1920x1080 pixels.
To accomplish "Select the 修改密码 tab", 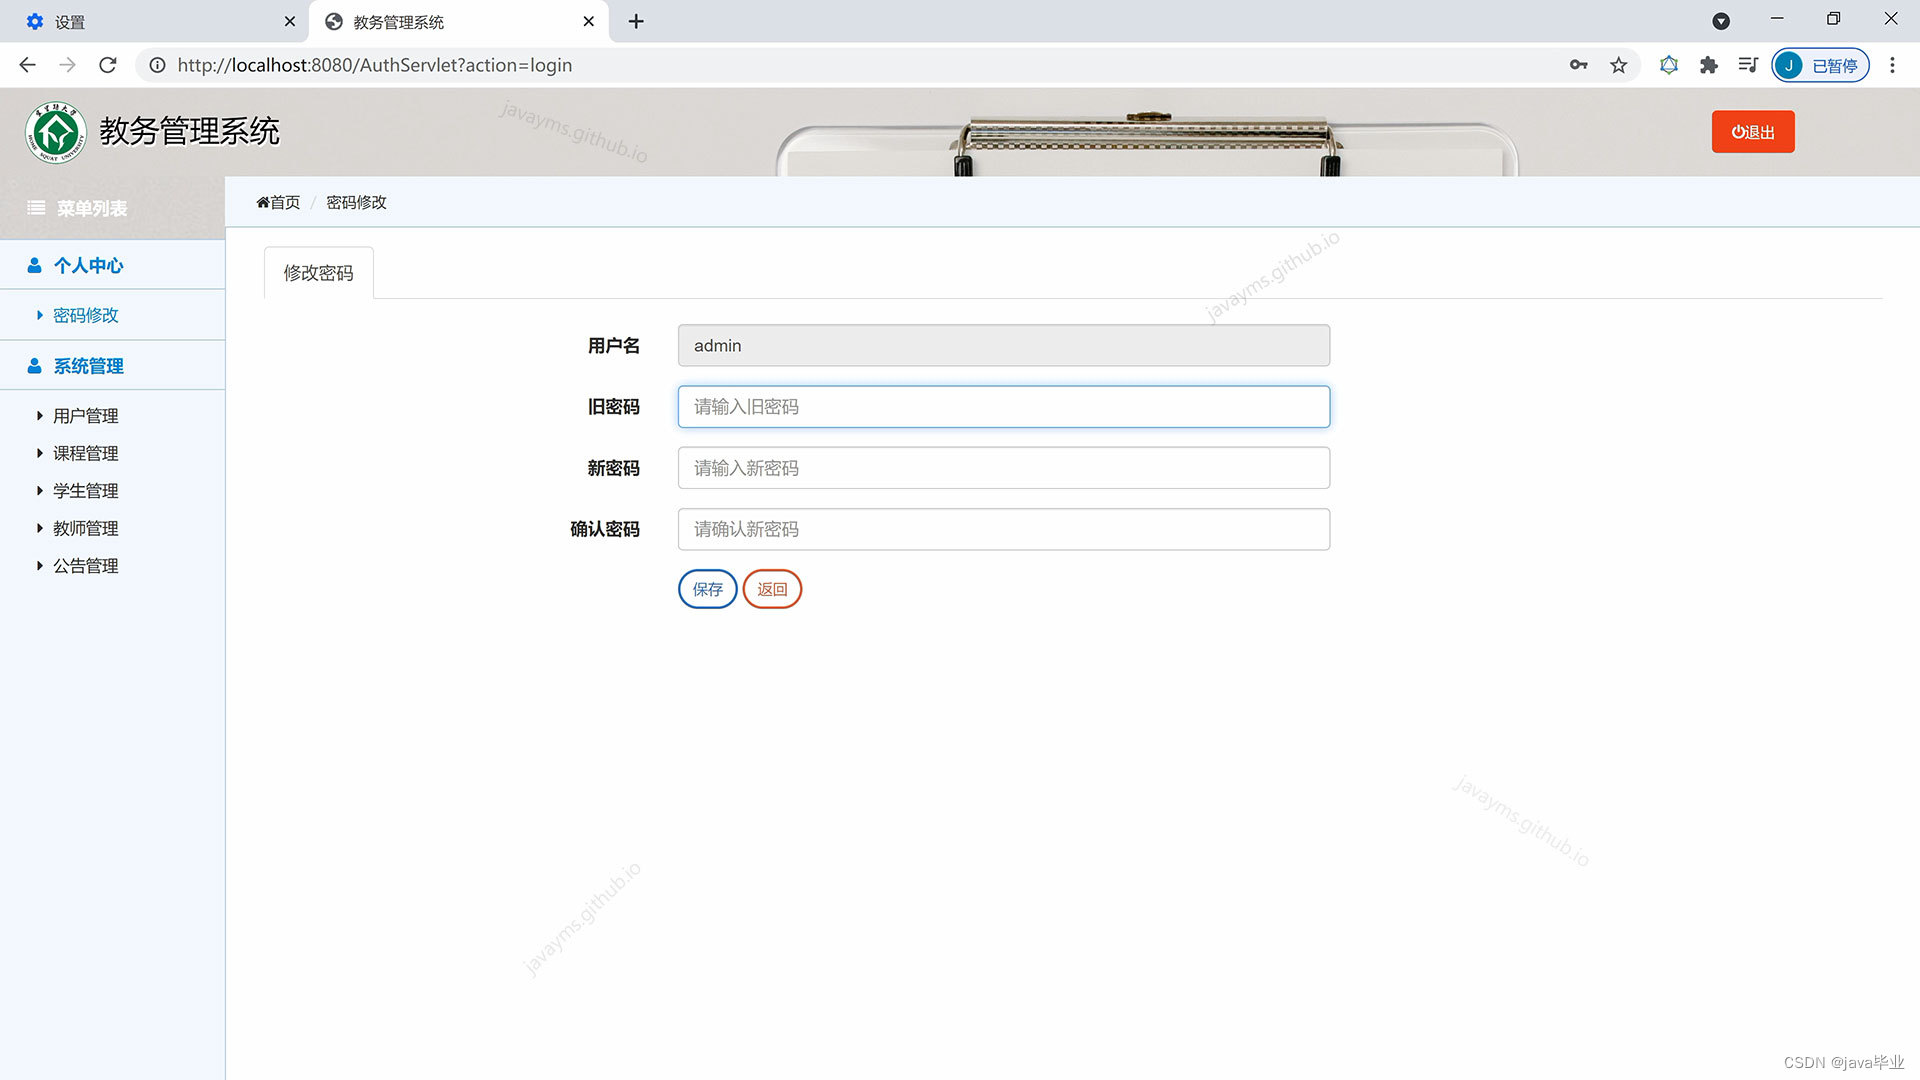I will pos(318,273).
